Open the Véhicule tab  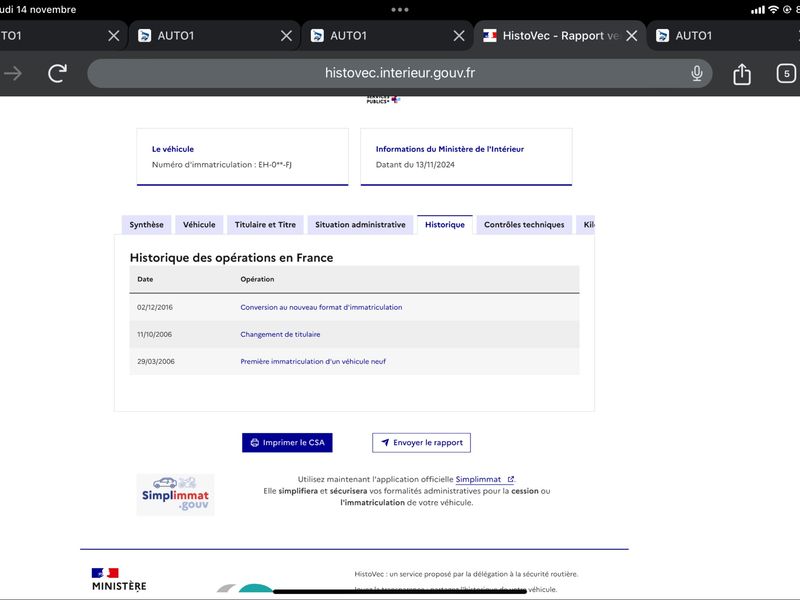(199, 224)
